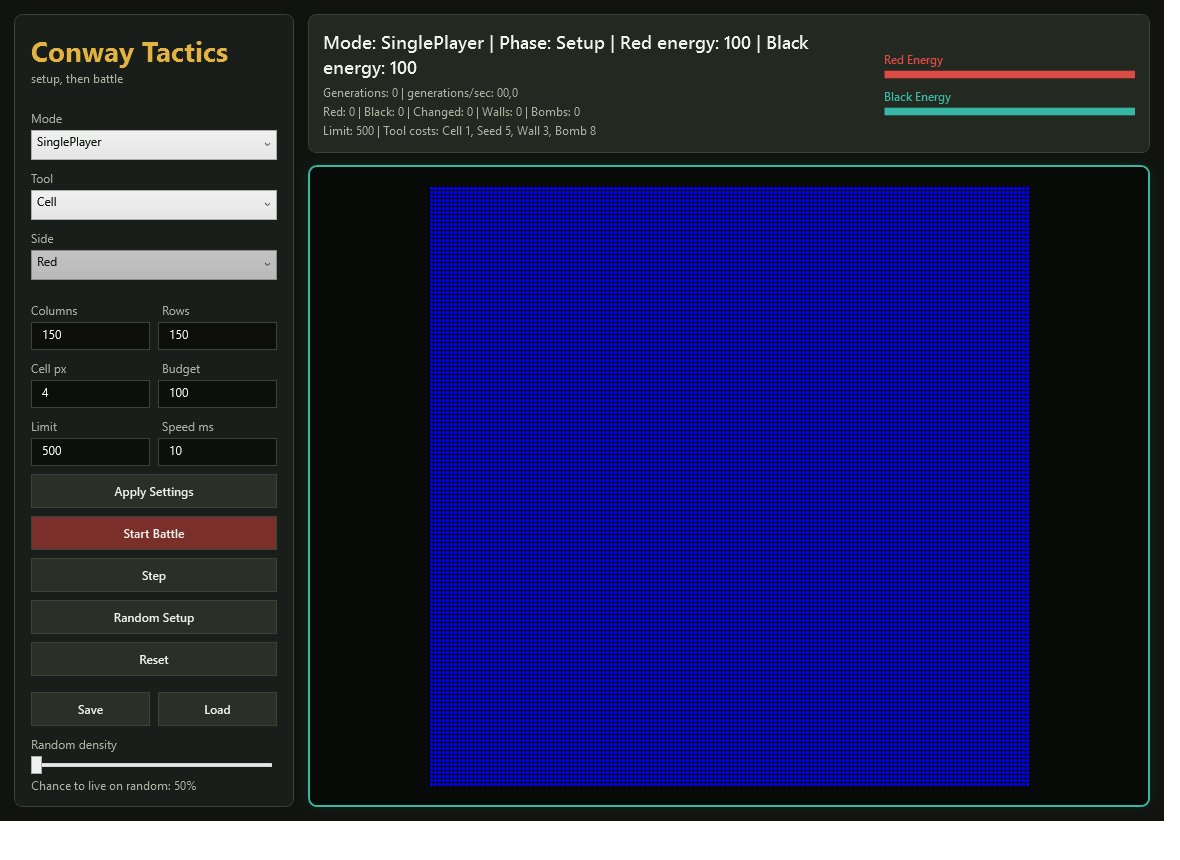Click the Cell px input field
The height and width of the screenshot is (860, 1180).
90,394
